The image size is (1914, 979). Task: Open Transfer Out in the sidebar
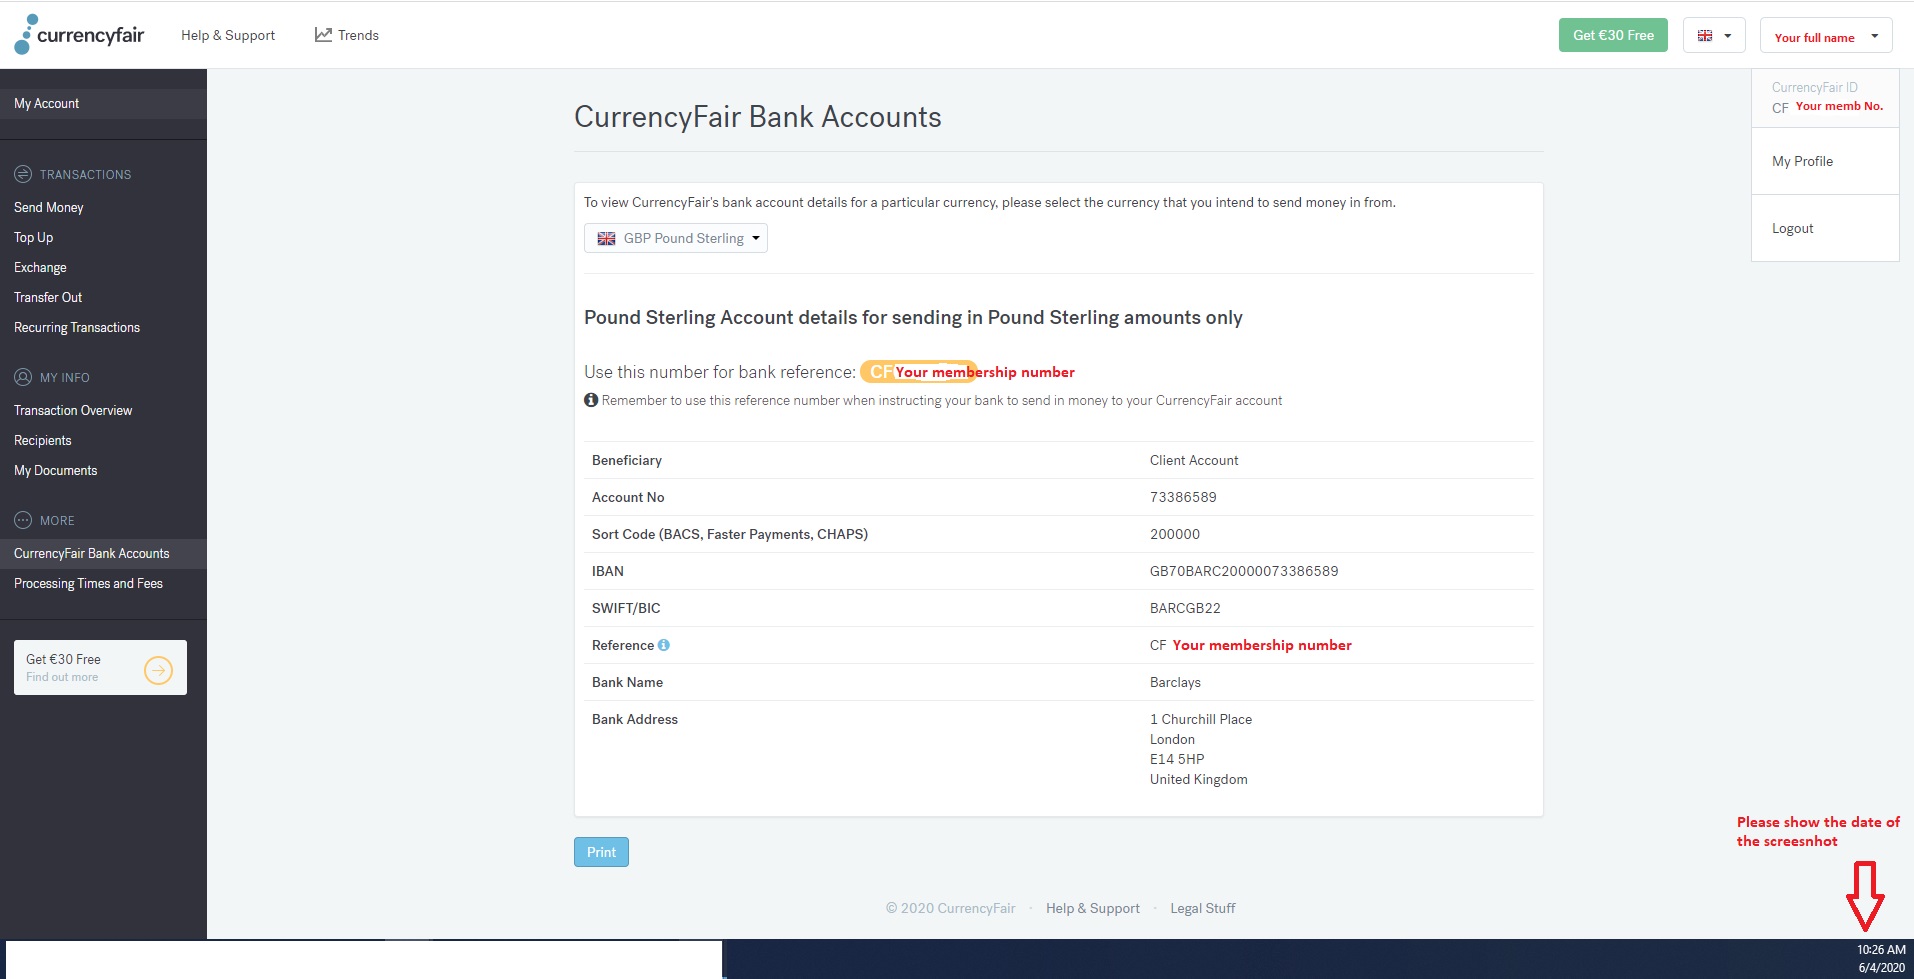pyautogui.click(x=48, y=297)
